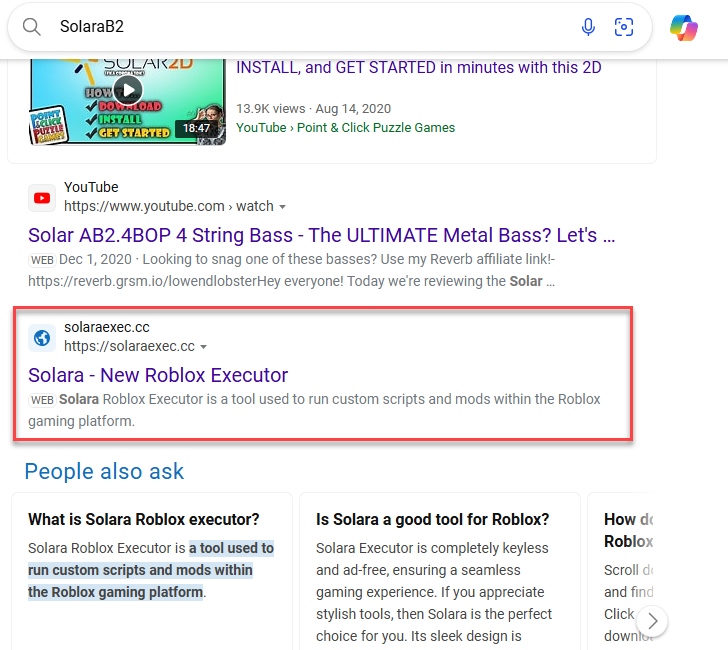Viewport: 728px width, 650px height.
Task: Click the solaraexec.cc globe favicon
Action: click(42, 337)
